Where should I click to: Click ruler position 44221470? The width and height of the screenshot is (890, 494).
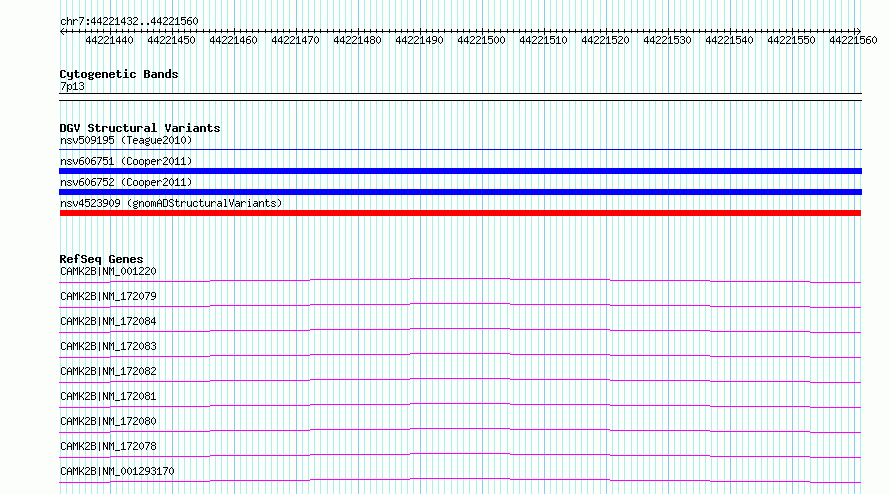(295, 40)
